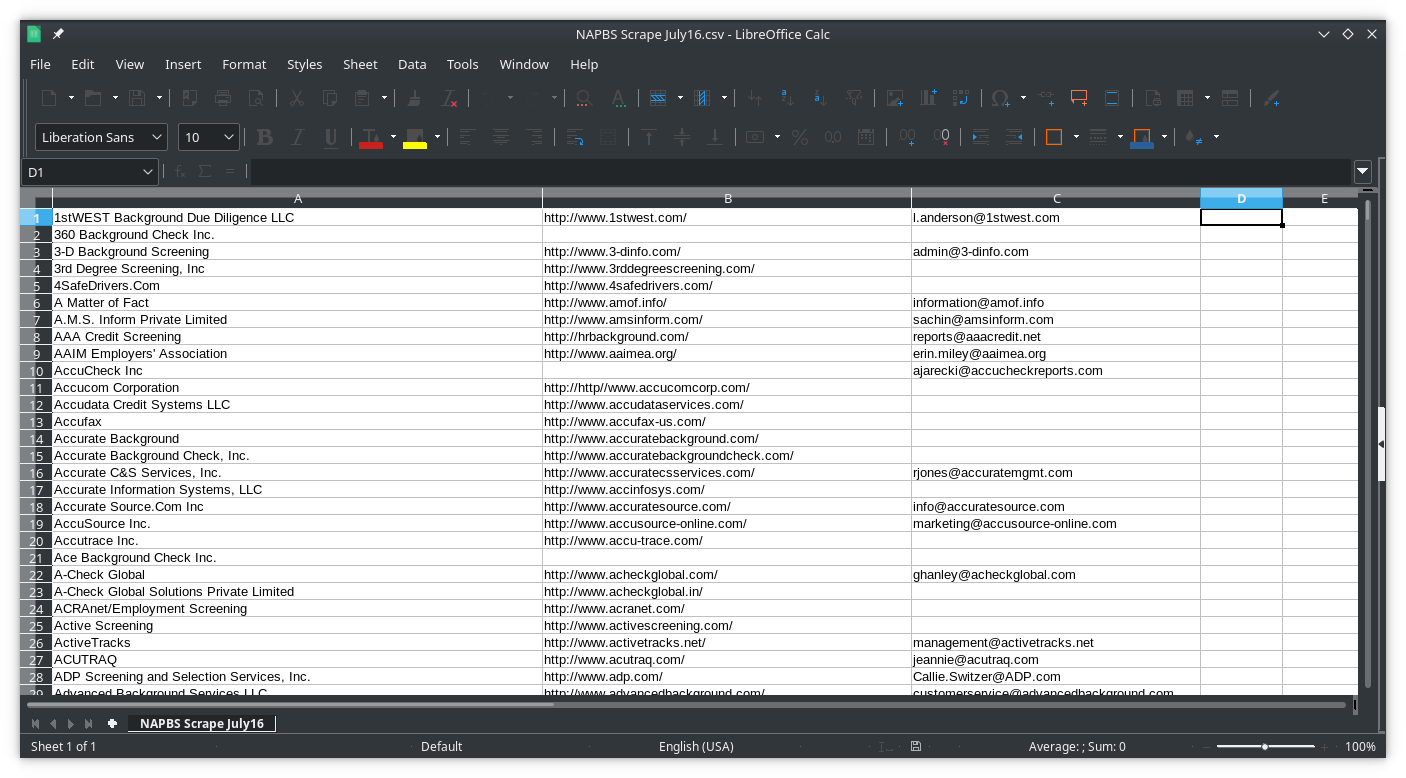
Task: Create a new document with the New icon
Action: click(49, 98)
